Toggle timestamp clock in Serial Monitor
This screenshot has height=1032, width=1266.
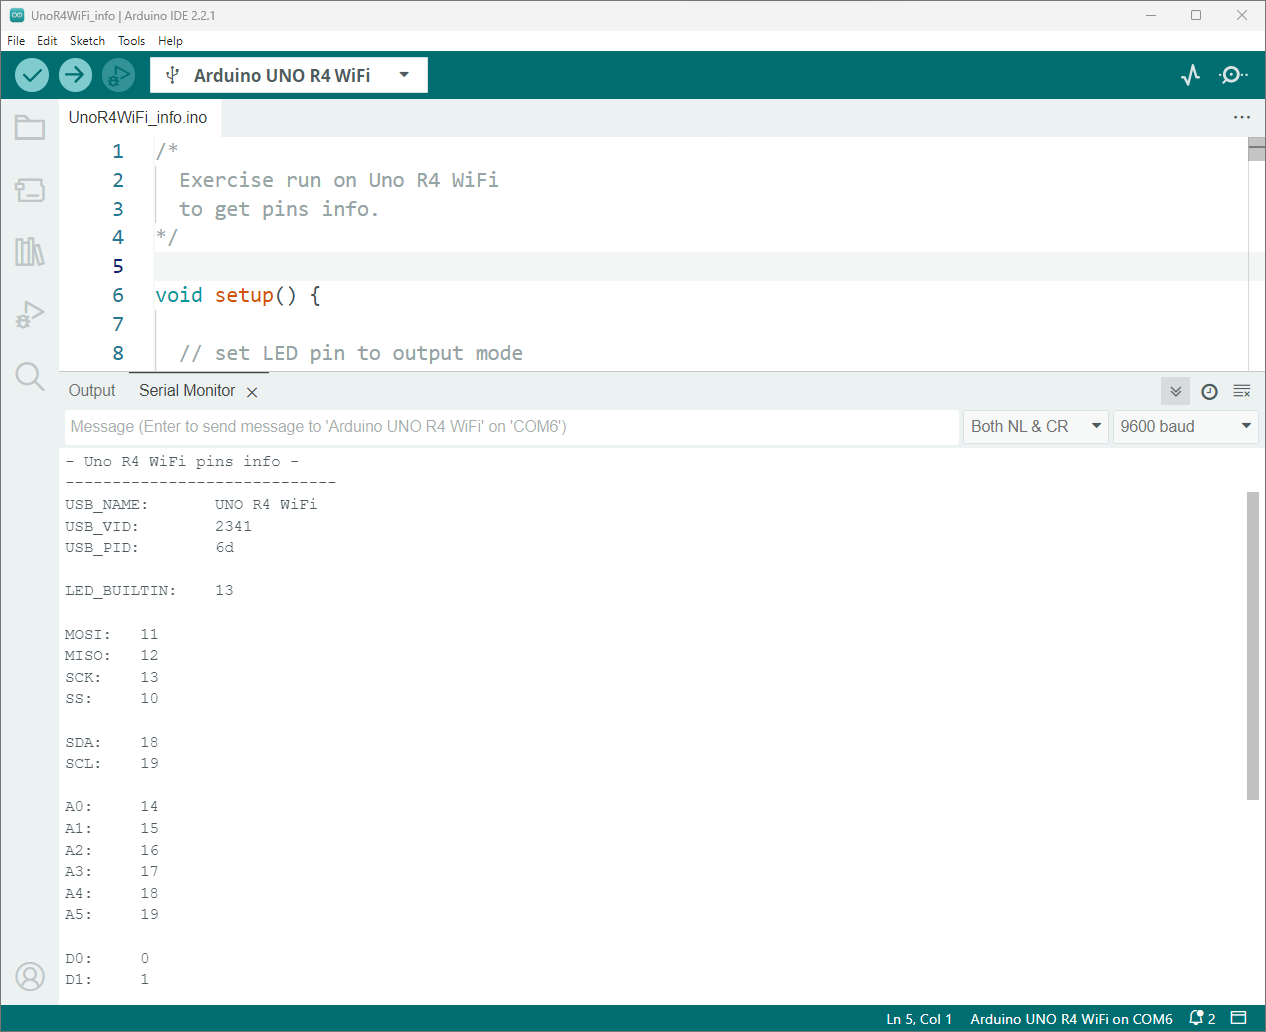tap(1209, 391)
